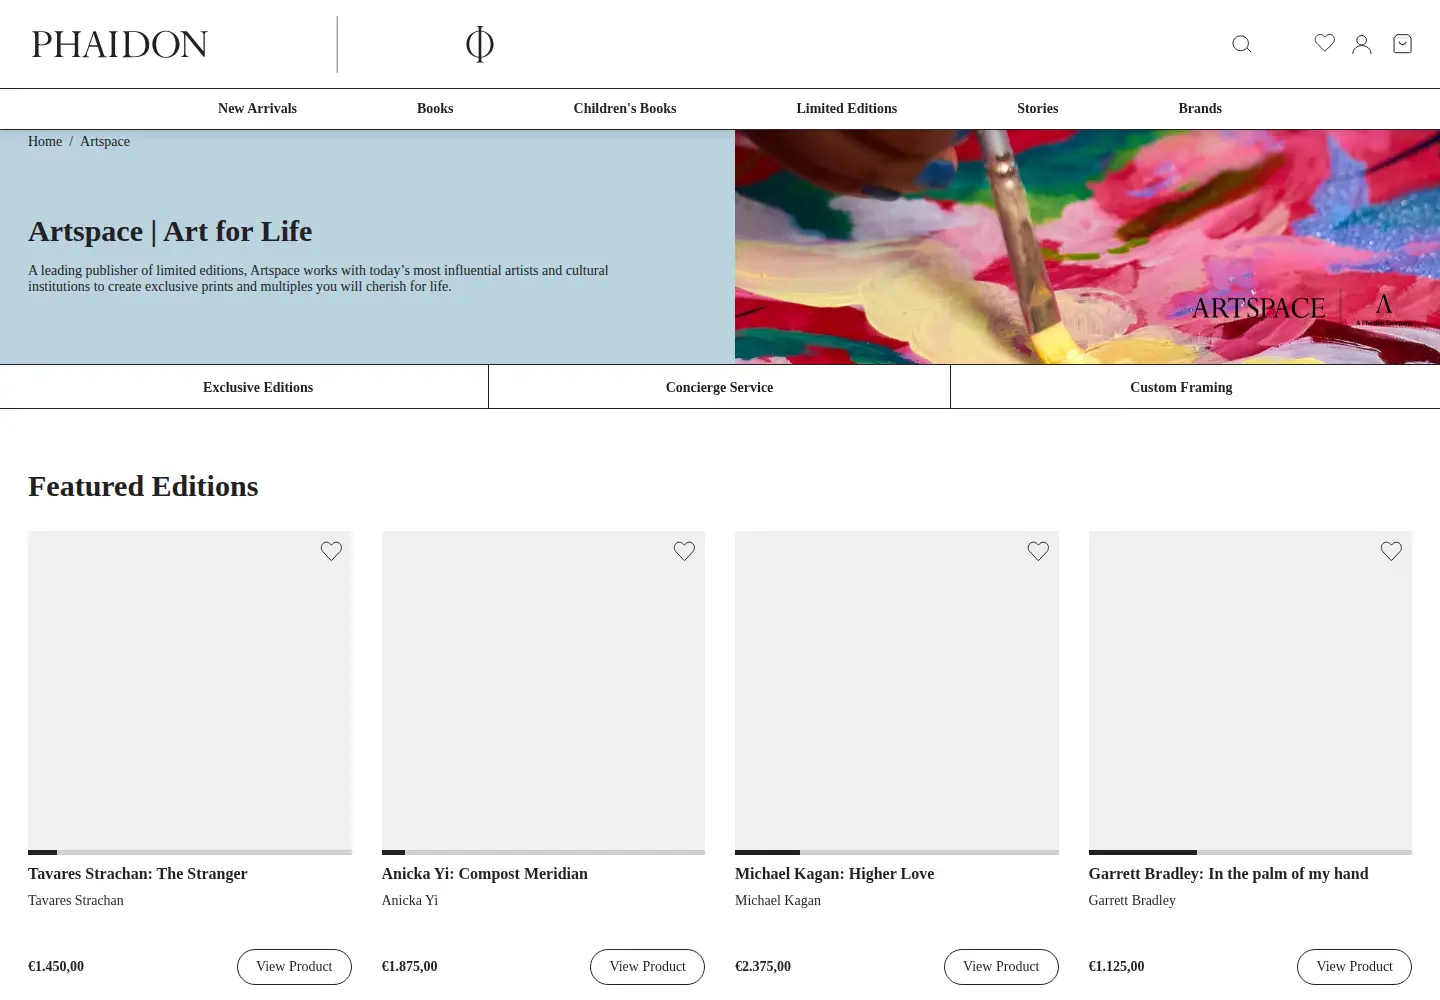This screenshot has height=1000, width=1440.
Task: Favorite Michael Kagan: Higher Love with heart
Action: [1038, 551]
